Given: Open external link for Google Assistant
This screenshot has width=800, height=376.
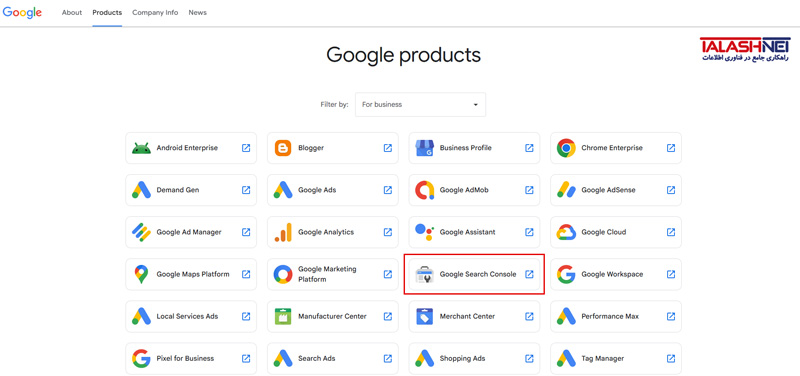Looking at the screenshot, I should point(529,232).
